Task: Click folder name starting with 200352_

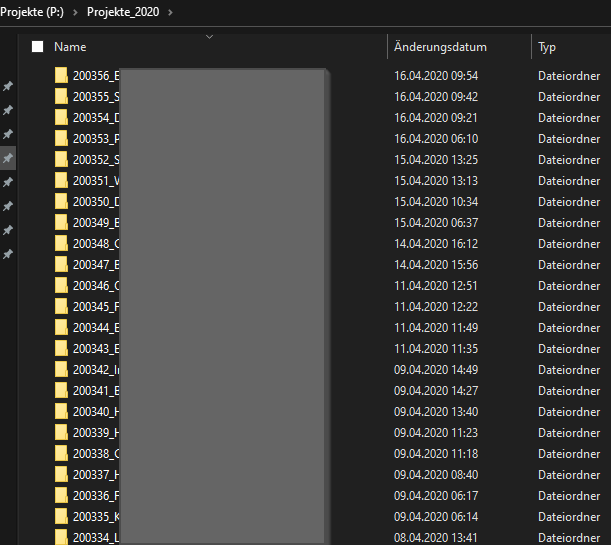Action: coord(96,160)
